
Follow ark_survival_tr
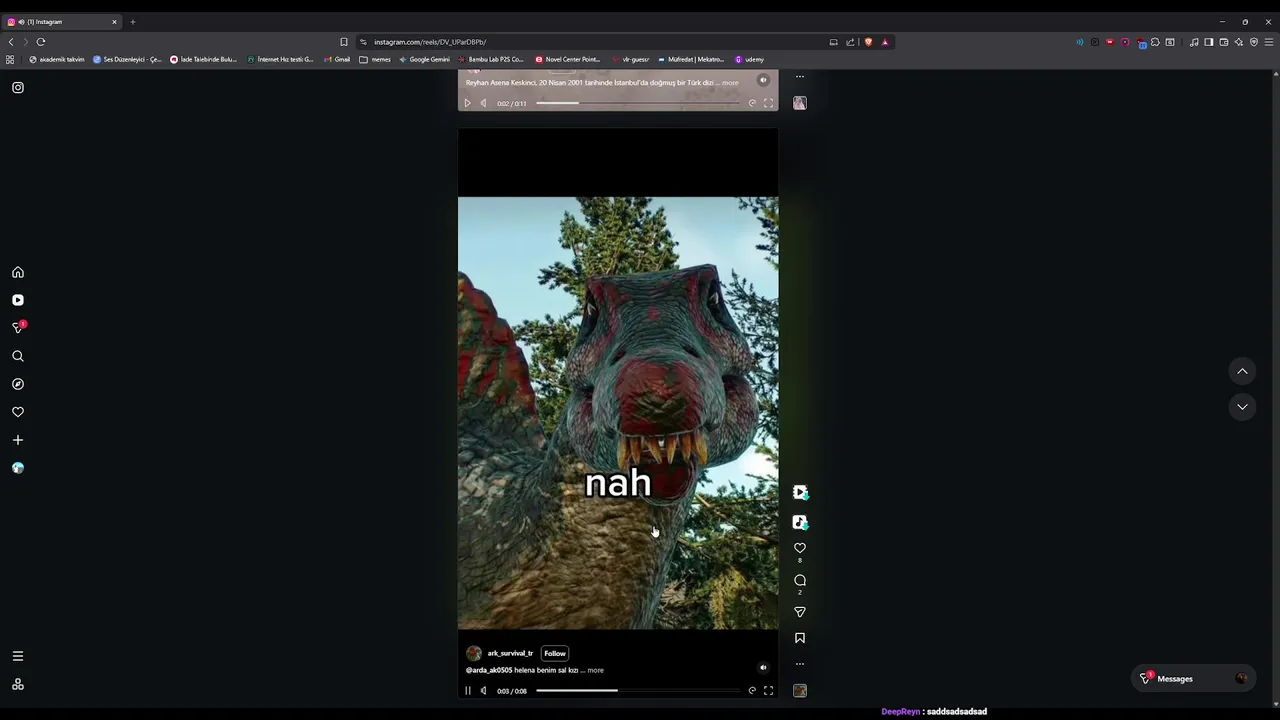(555, 653)
